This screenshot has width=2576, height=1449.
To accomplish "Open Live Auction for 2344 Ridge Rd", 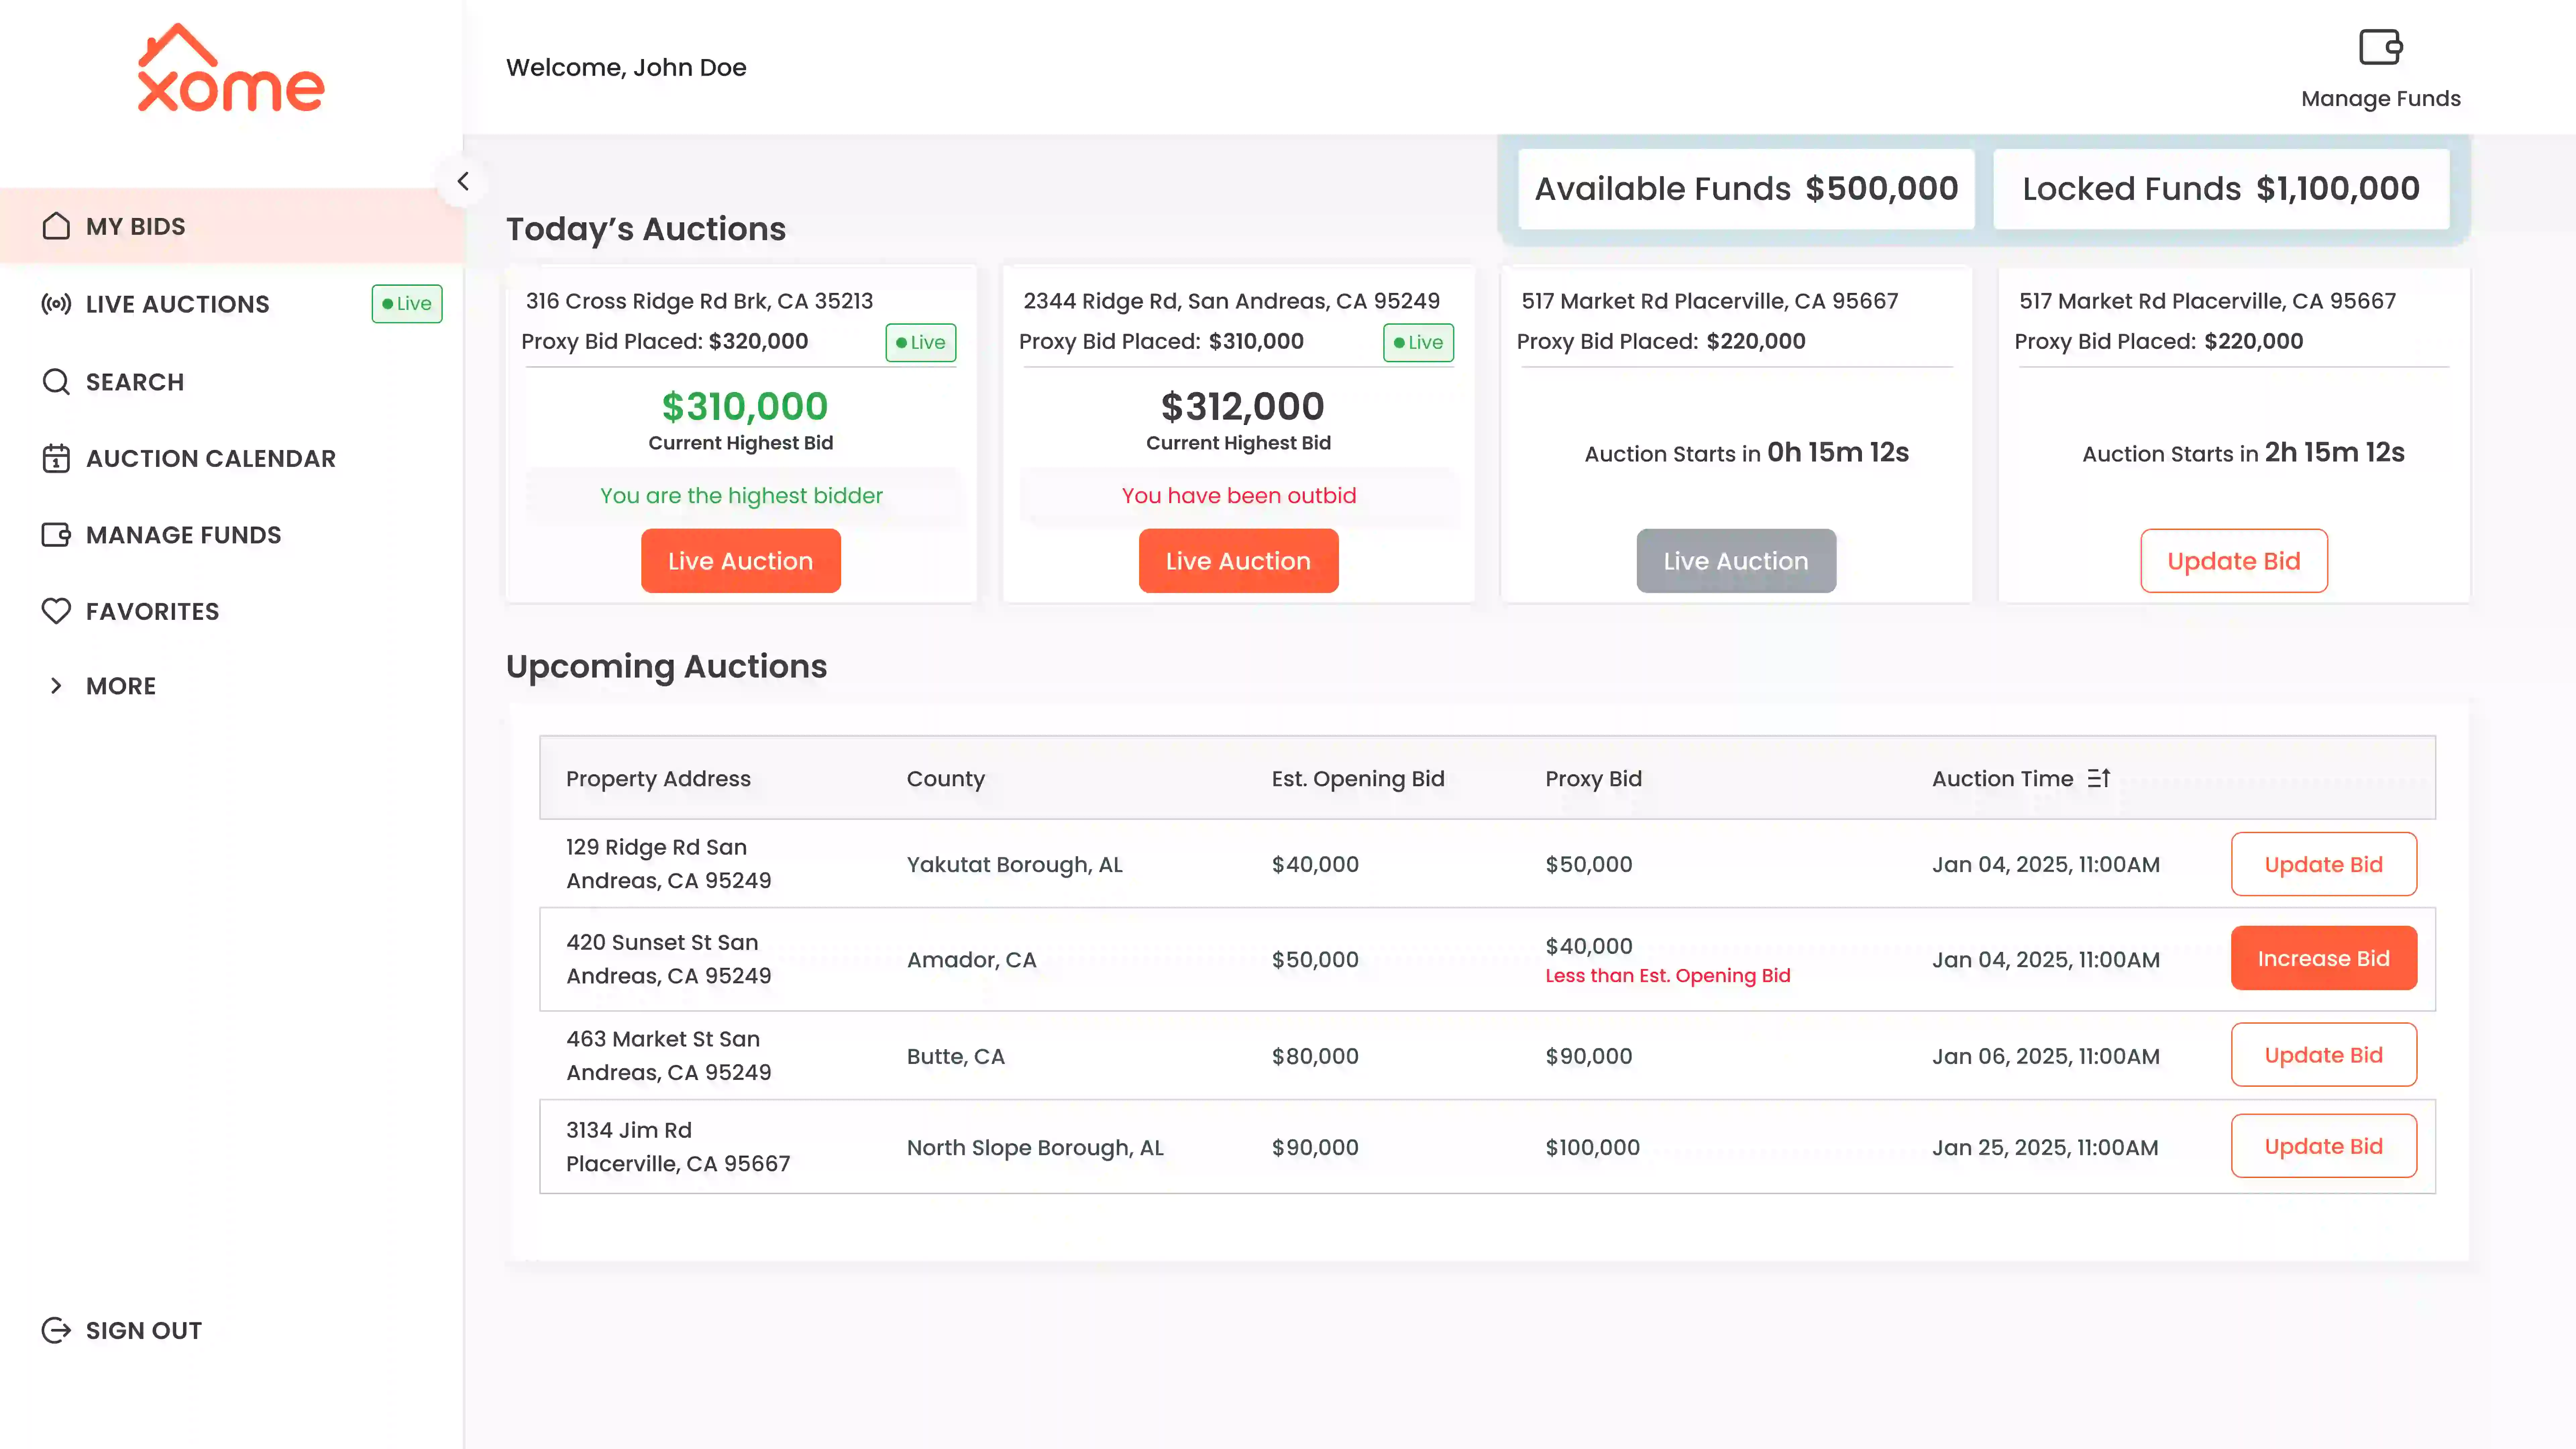I will [x=1238, y=561].
